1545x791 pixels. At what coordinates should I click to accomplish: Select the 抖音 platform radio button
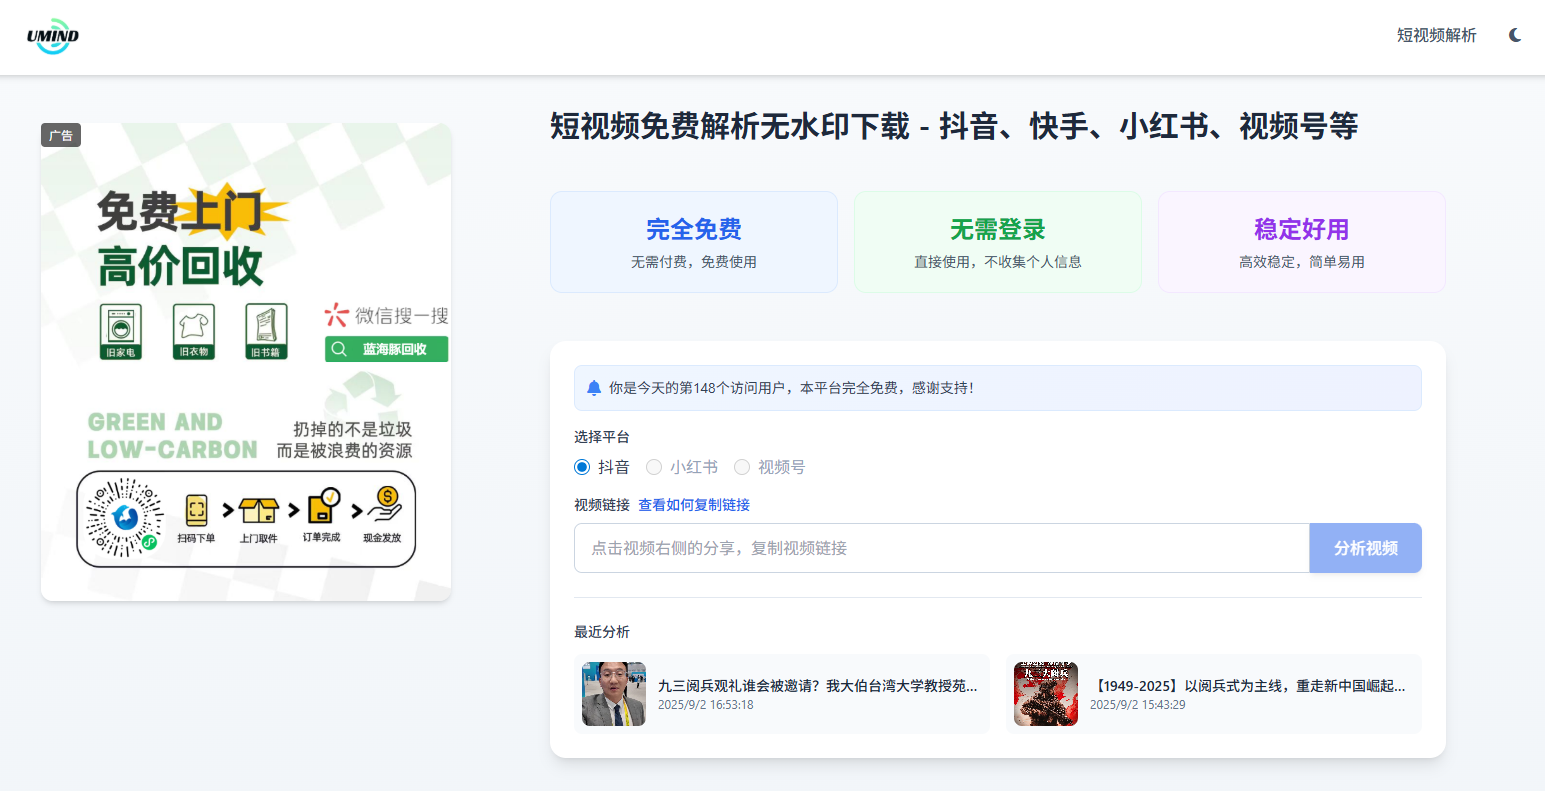(582, 467)
